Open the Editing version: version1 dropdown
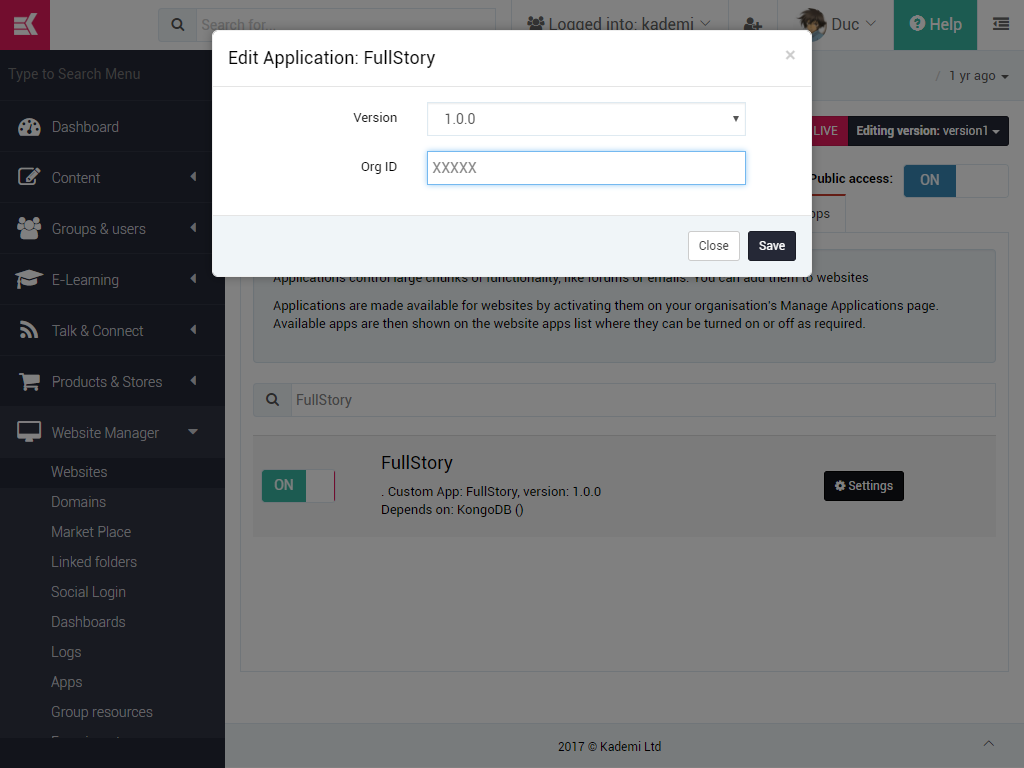The height and width of the screenshot is (768, 1024). 927,131
